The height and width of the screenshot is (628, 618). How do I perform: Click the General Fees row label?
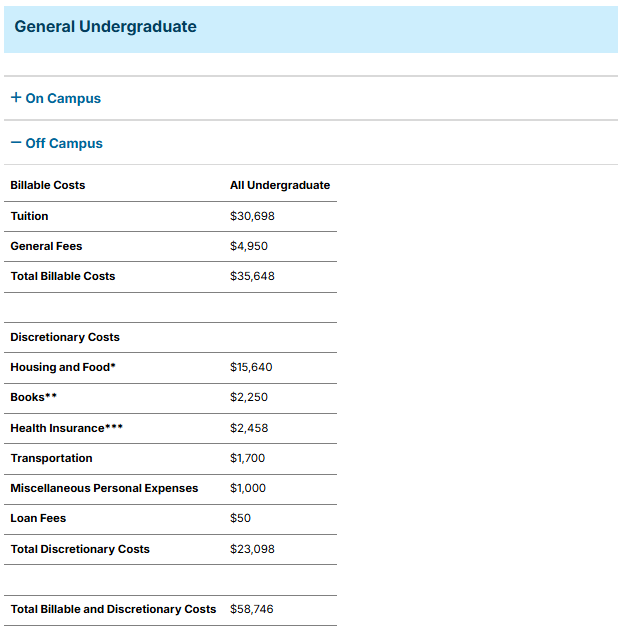(x=46, y=246)
